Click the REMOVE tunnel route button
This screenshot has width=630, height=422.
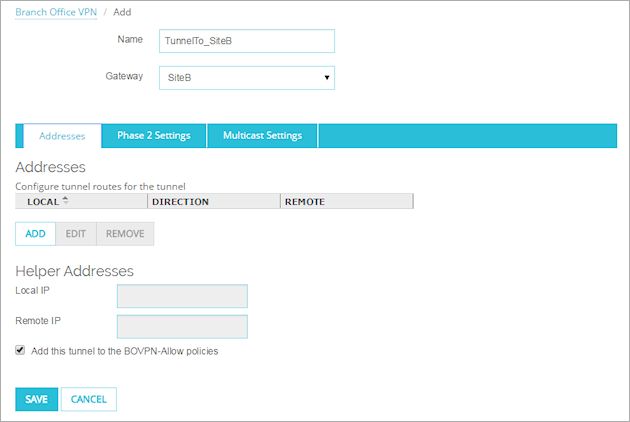(125, 234)
